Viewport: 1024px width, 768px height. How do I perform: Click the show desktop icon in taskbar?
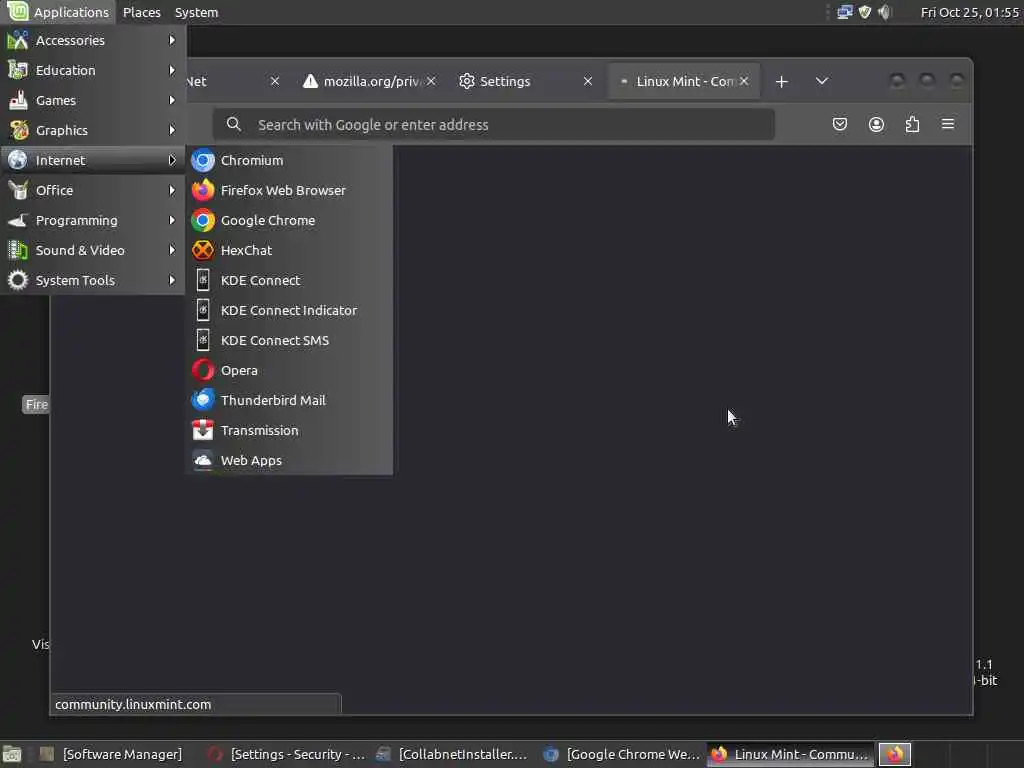click(12, 754)
